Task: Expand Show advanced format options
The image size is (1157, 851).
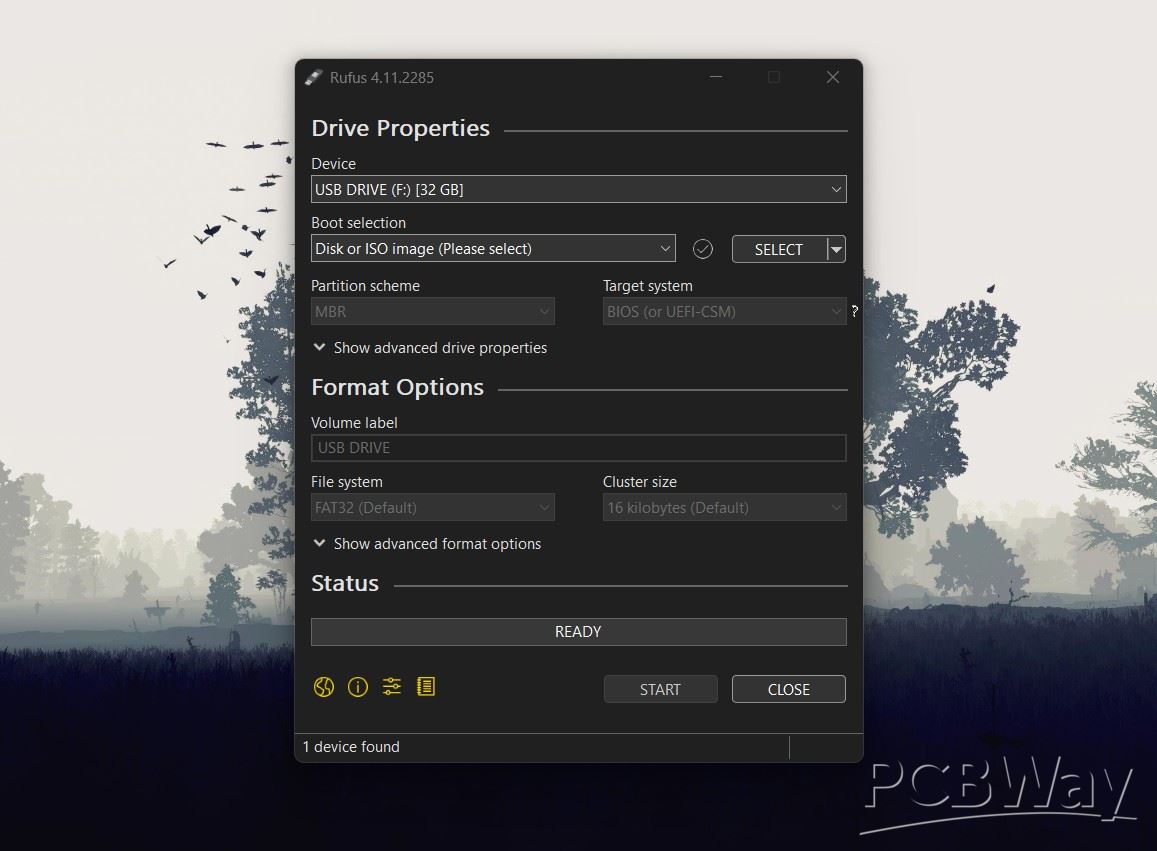Action: (x=427, y=544)
